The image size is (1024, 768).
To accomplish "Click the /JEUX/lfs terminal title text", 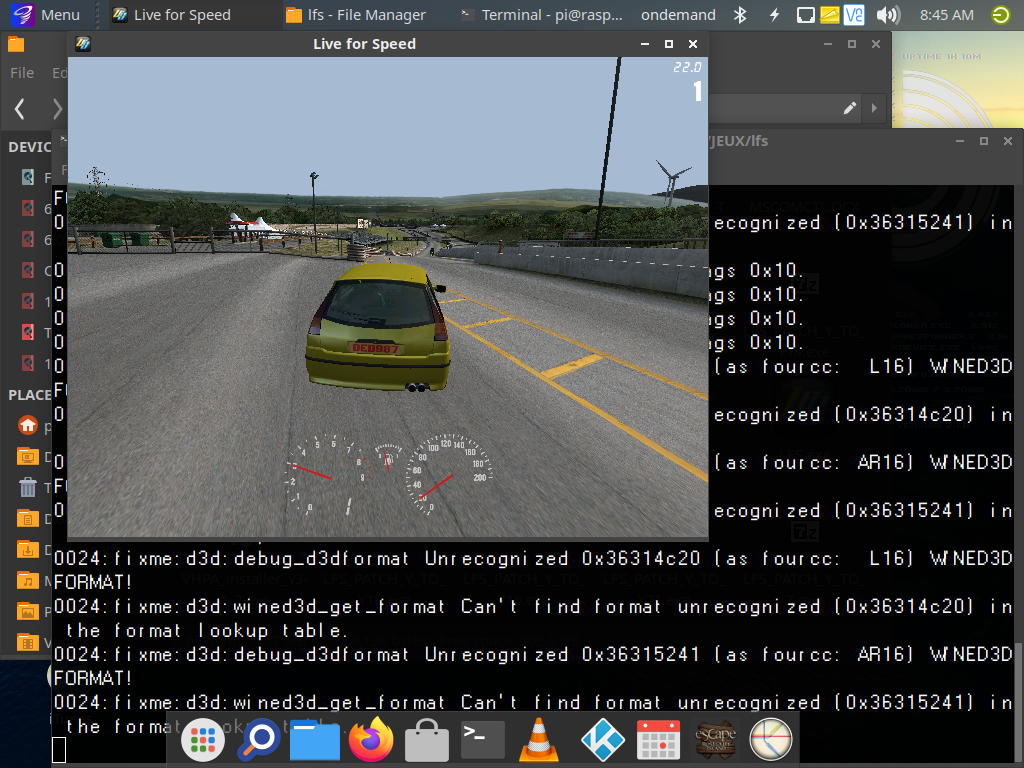I will coord(737,140).
